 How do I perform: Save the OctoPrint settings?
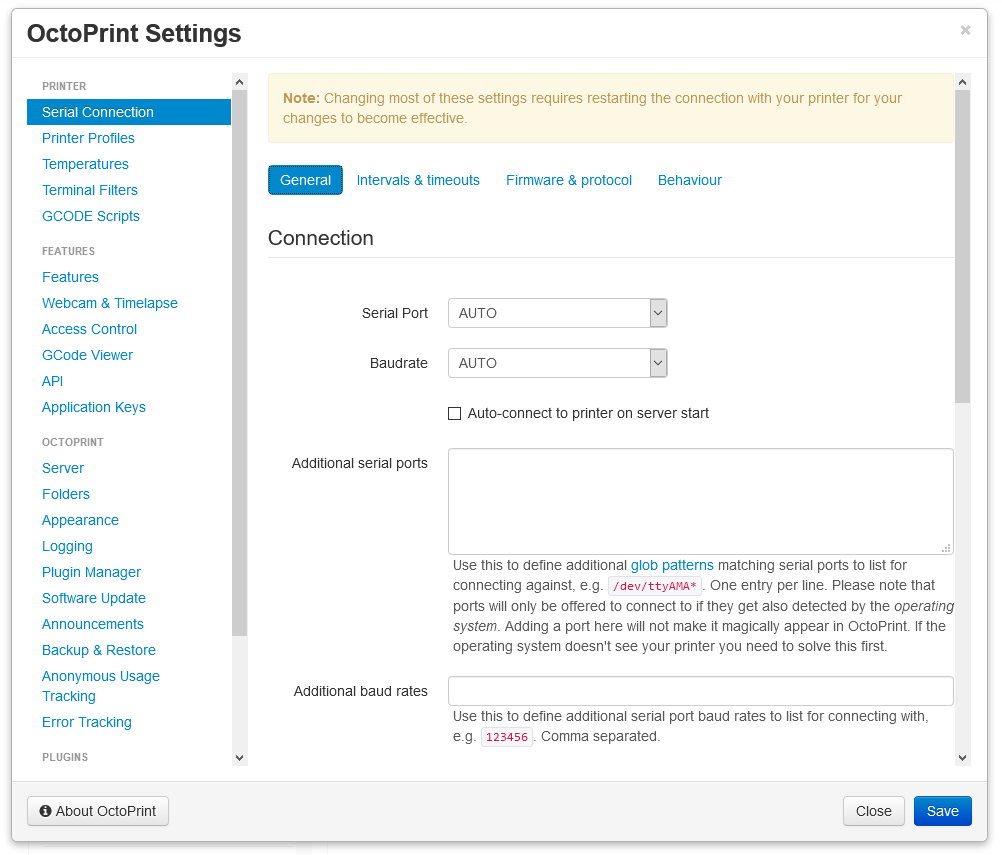[943, 811]
